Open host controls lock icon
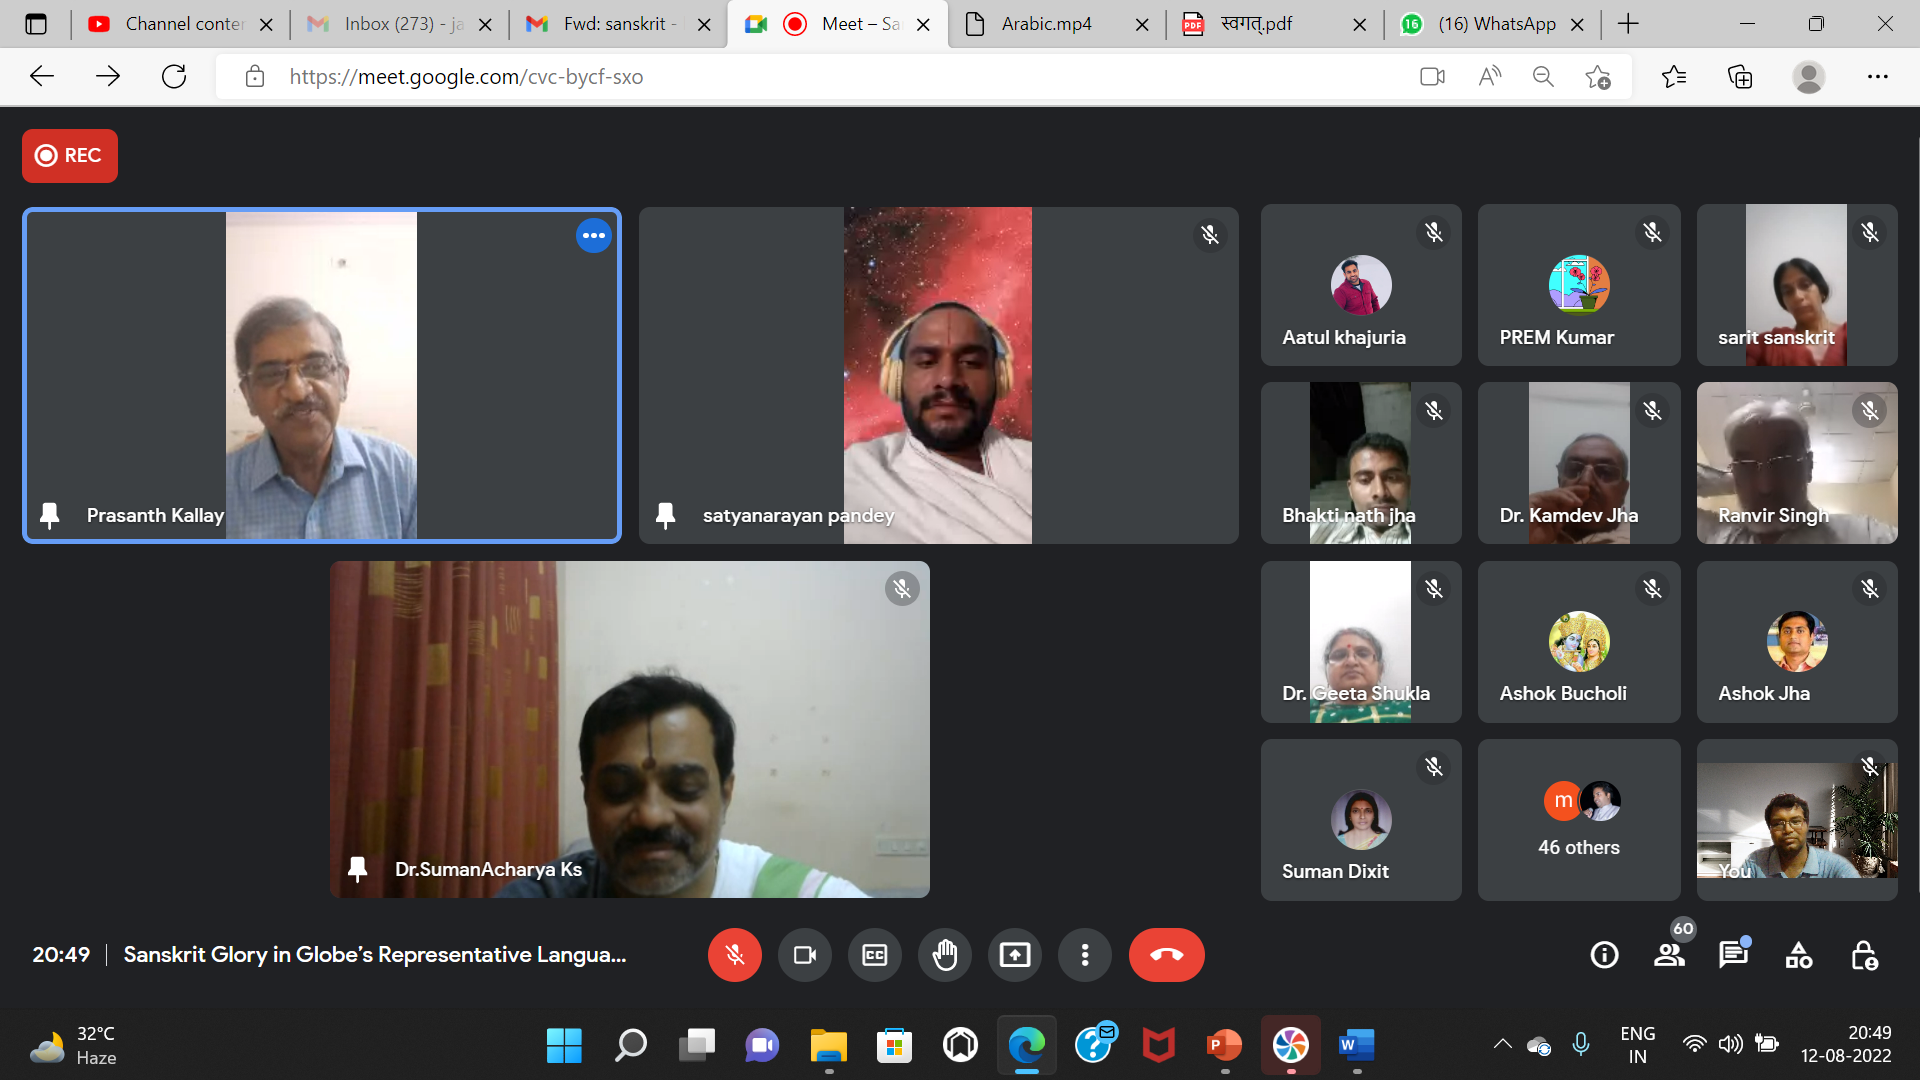 (x=1864, y=955)
